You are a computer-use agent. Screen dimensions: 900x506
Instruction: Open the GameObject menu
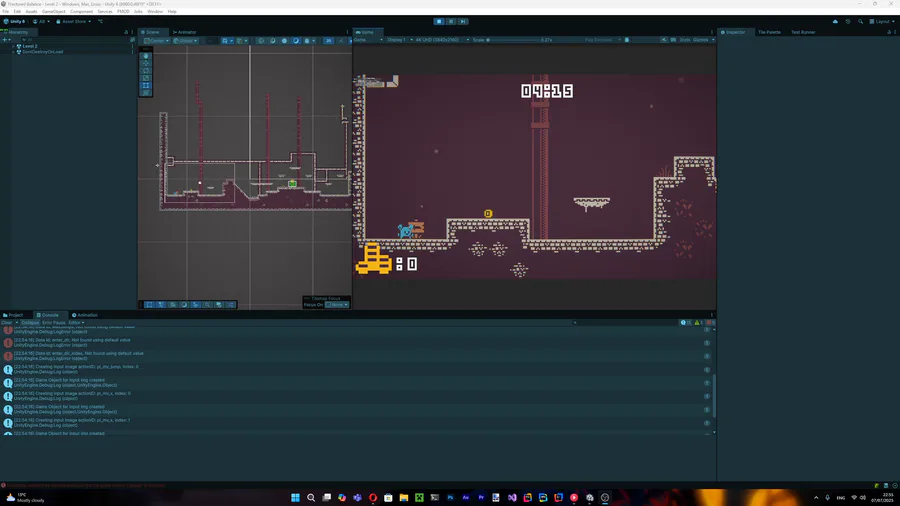click(x=53, y=11)
